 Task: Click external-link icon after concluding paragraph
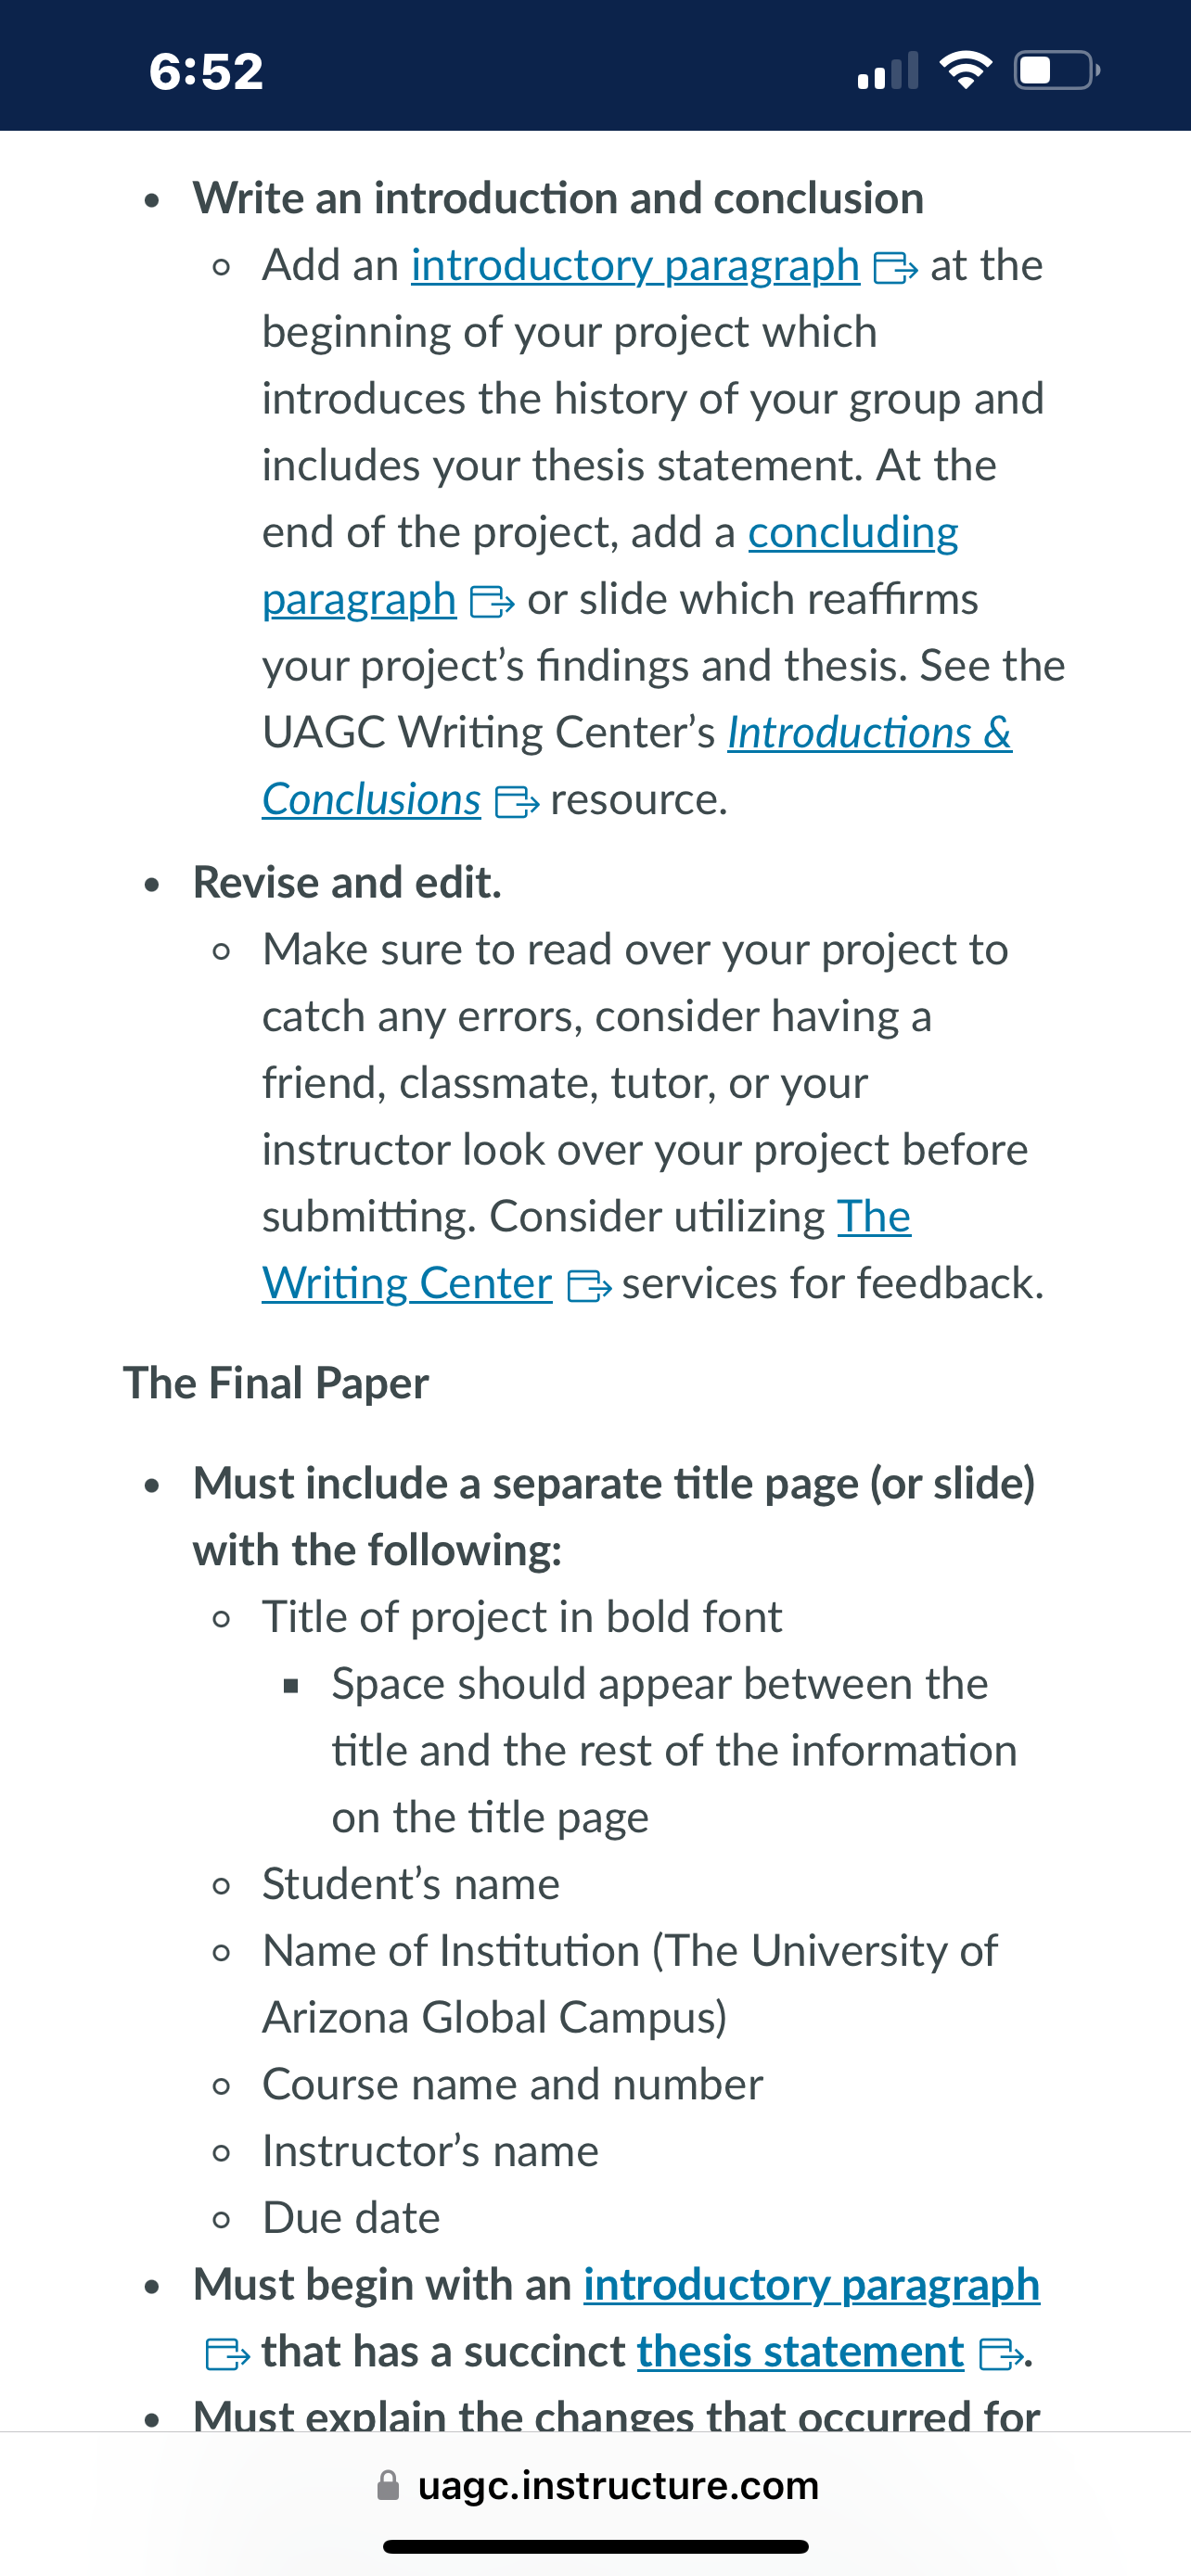pos(492,602)
